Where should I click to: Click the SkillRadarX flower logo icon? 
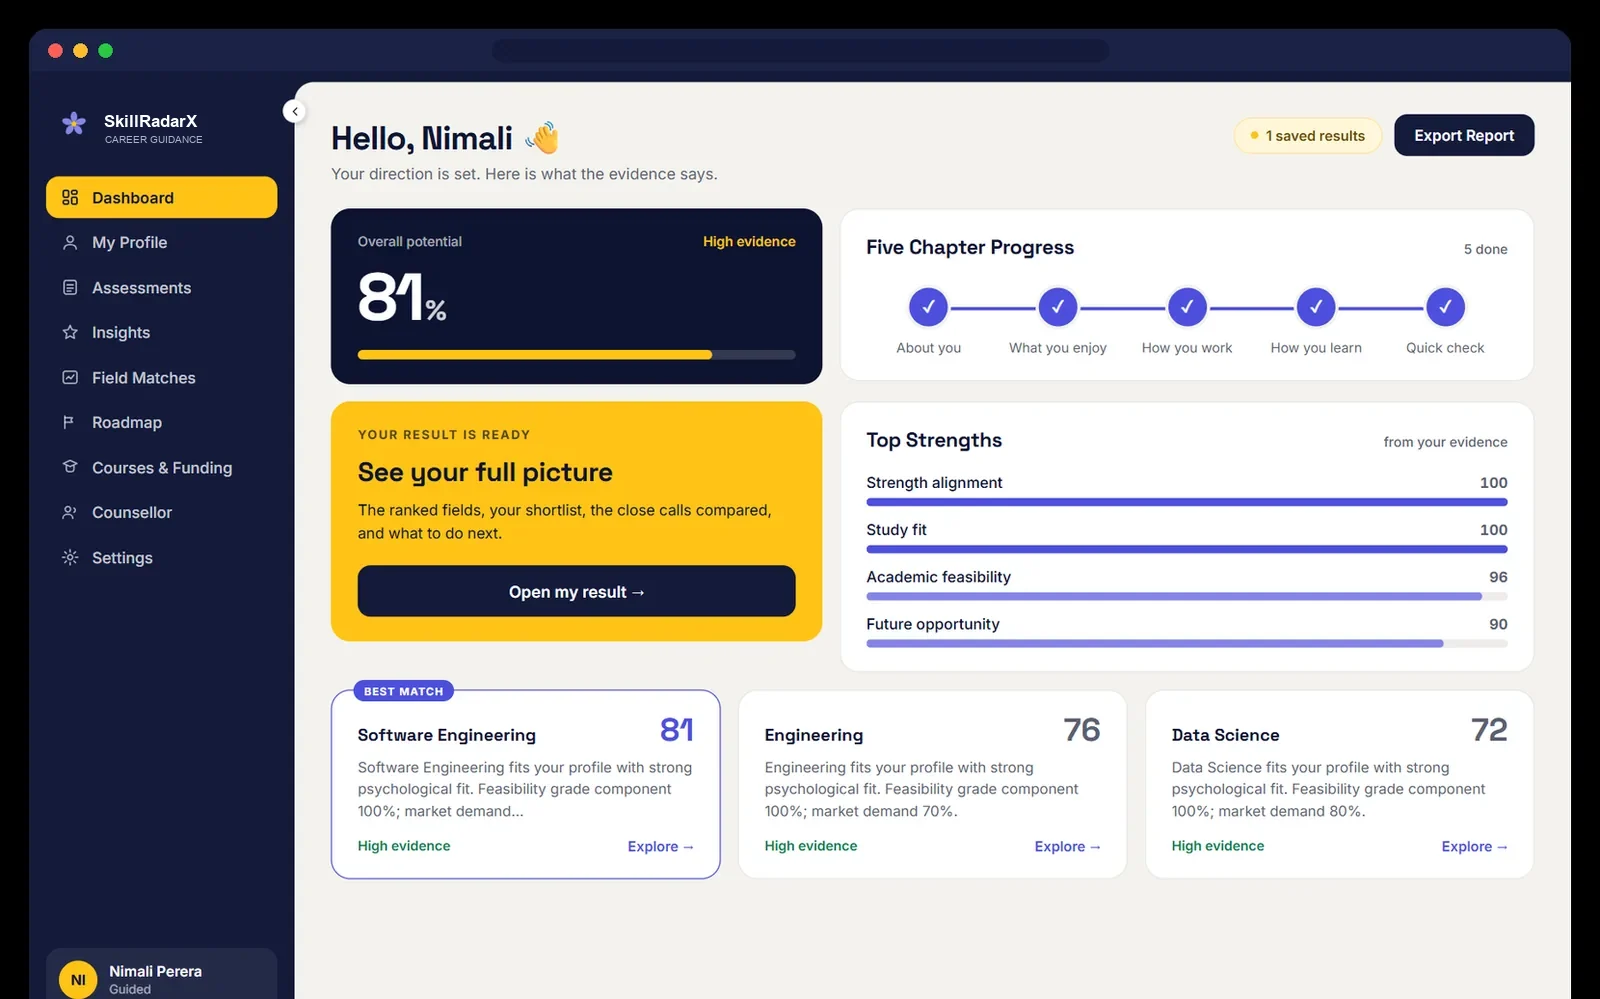pos(73,123)
